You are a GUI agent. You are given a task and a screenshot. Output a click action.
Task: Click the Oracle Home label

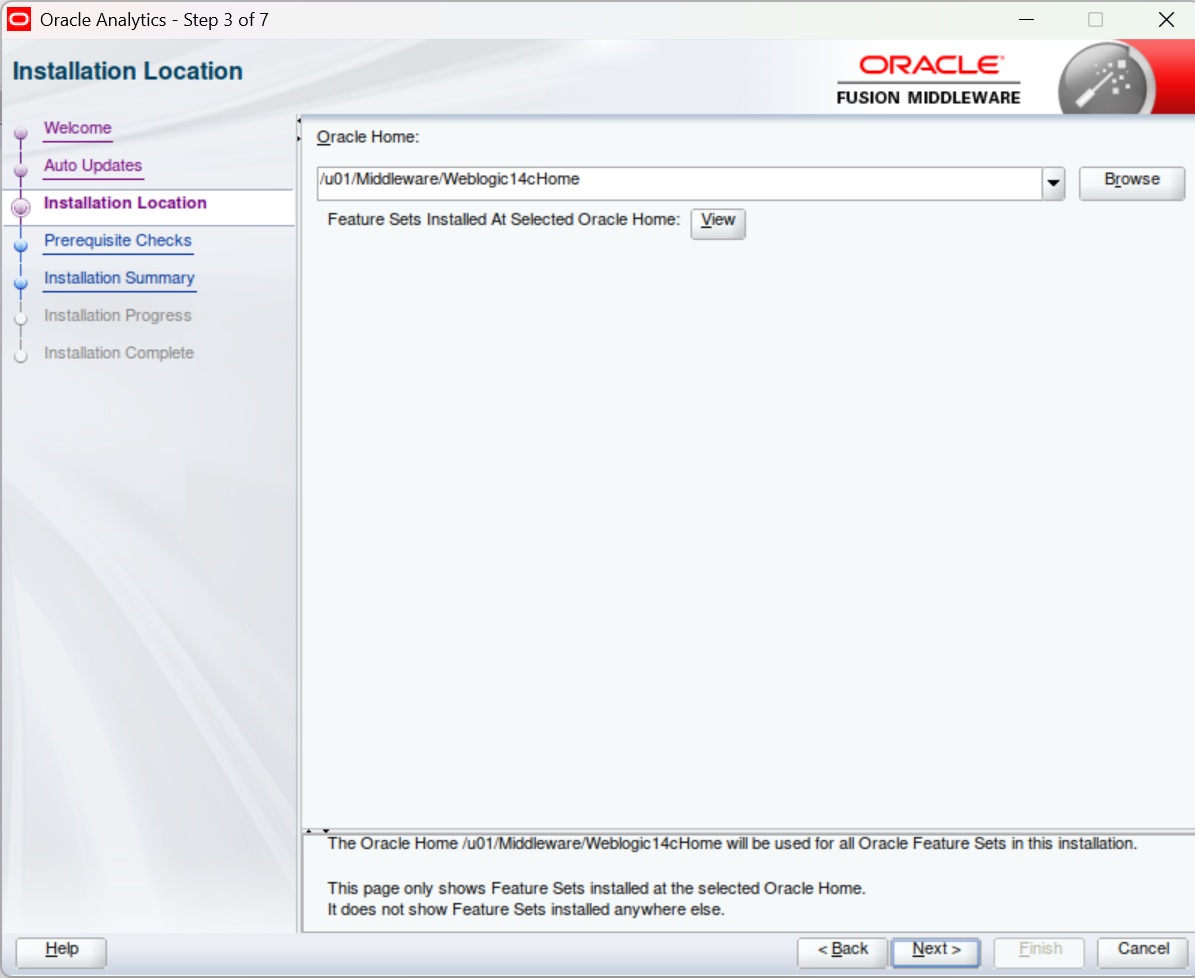(x=368, y=137)
